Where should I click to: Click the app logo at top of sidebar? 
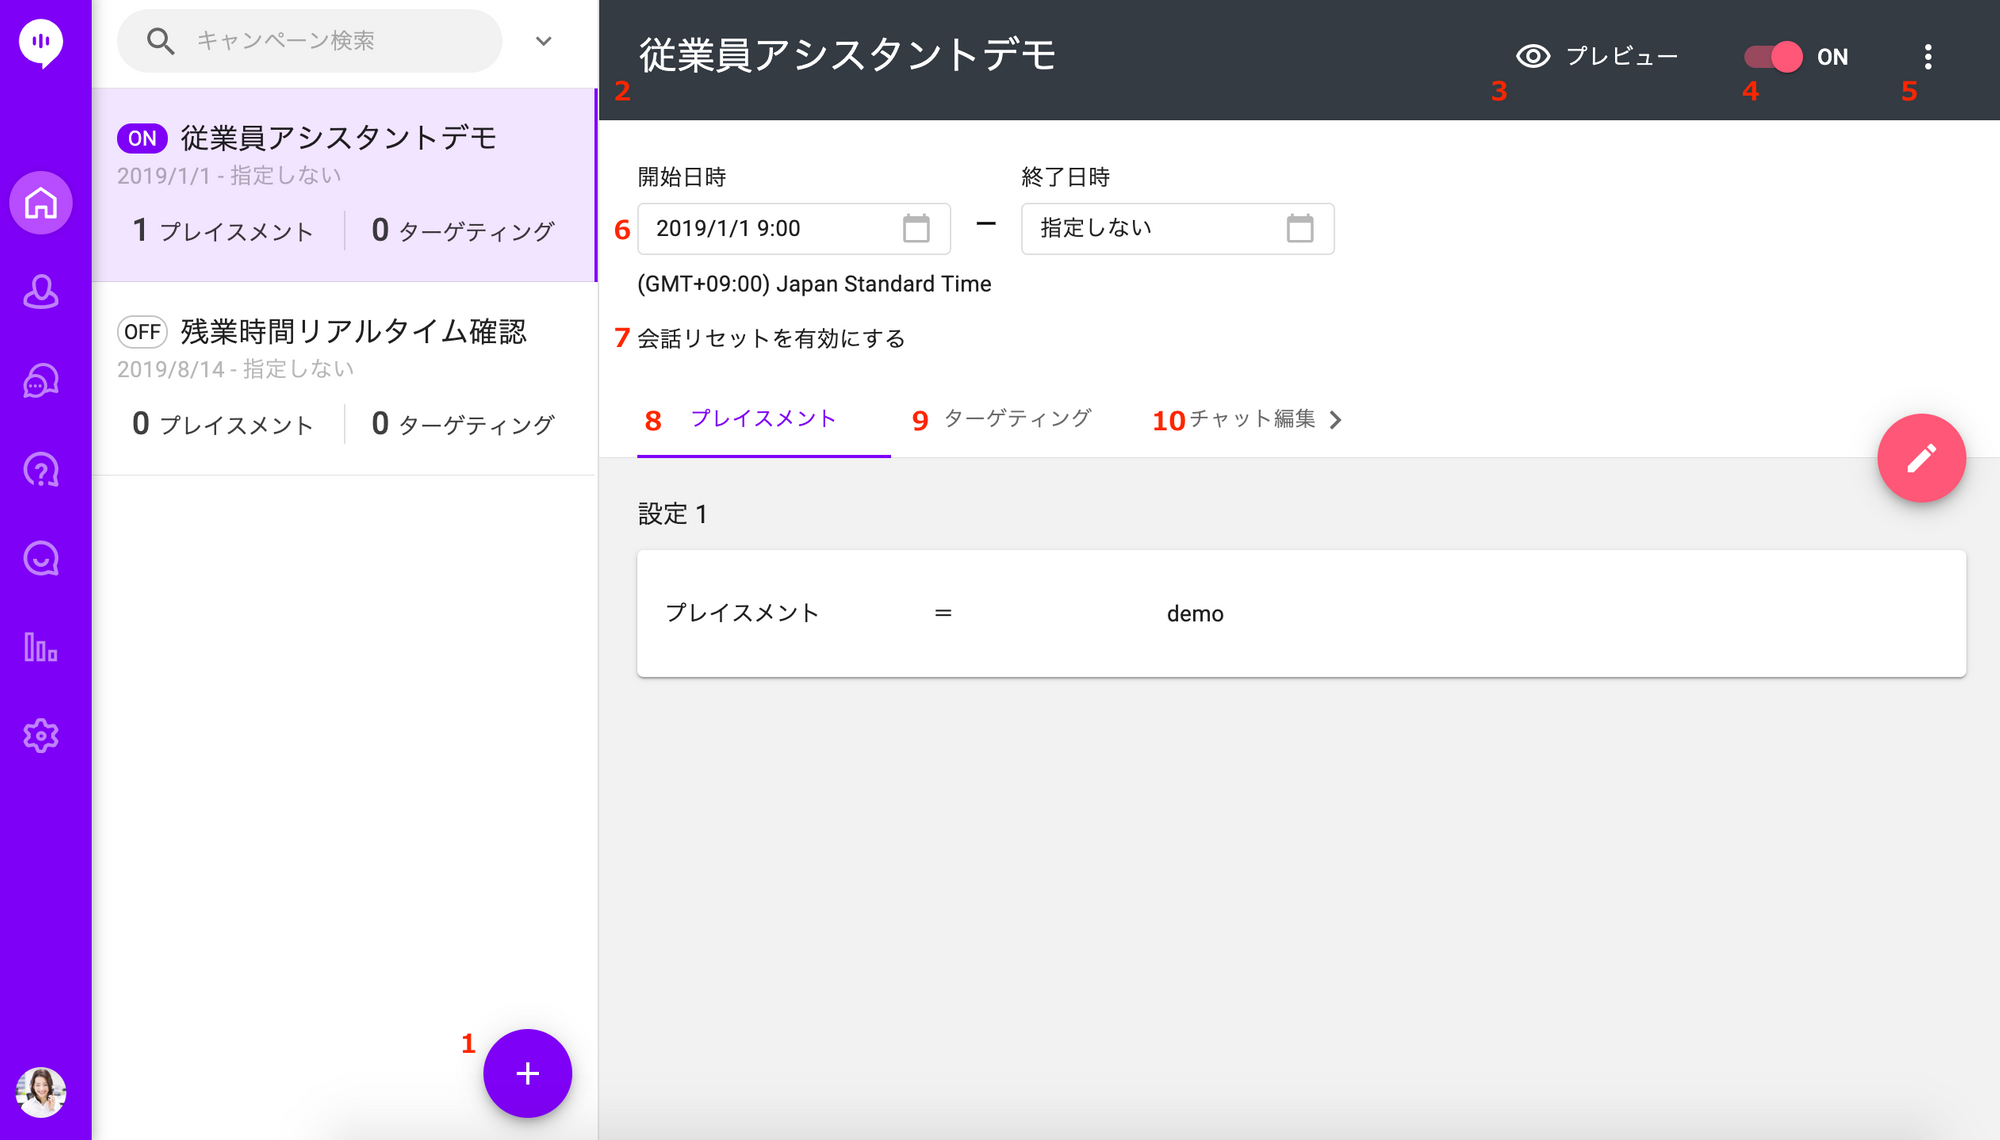41,43
